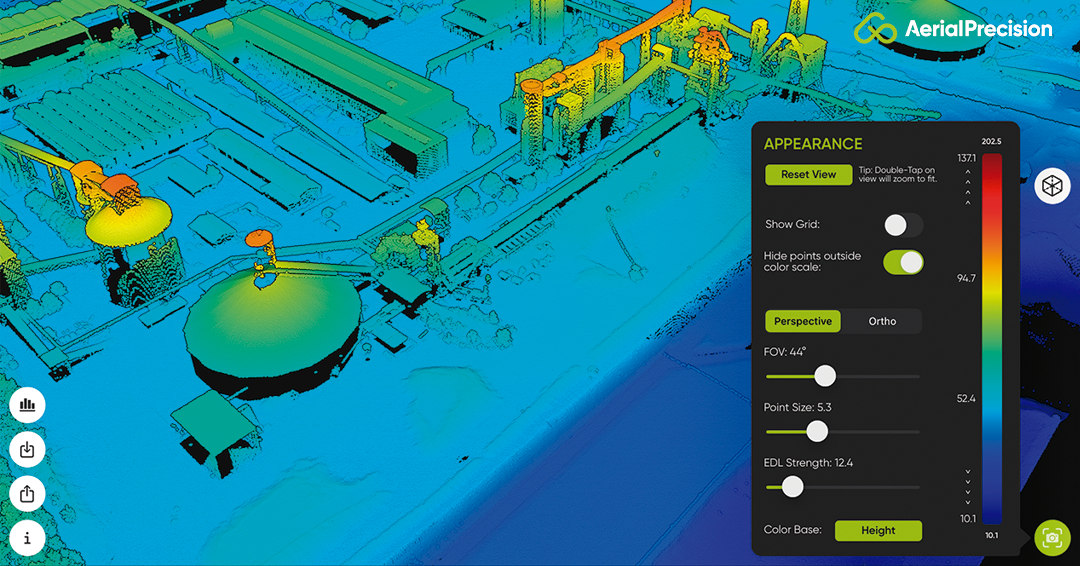Click the download icon button

(x=28, y=450)
